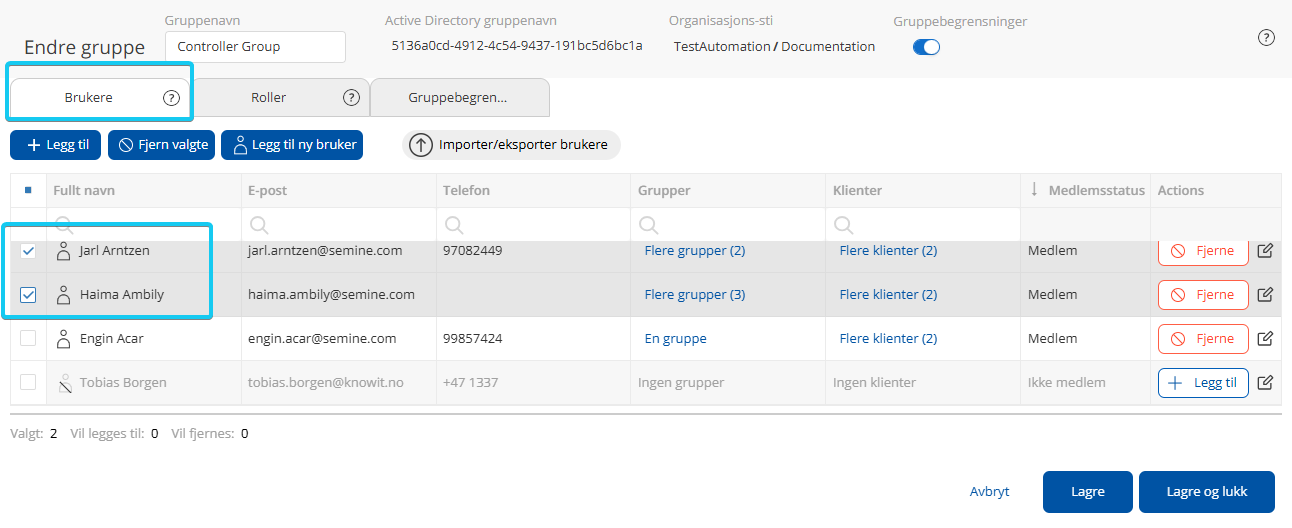Screen dimensions: 1292x528
Task: Check the Engin Acar row checkbox
Action: point(28,339)
